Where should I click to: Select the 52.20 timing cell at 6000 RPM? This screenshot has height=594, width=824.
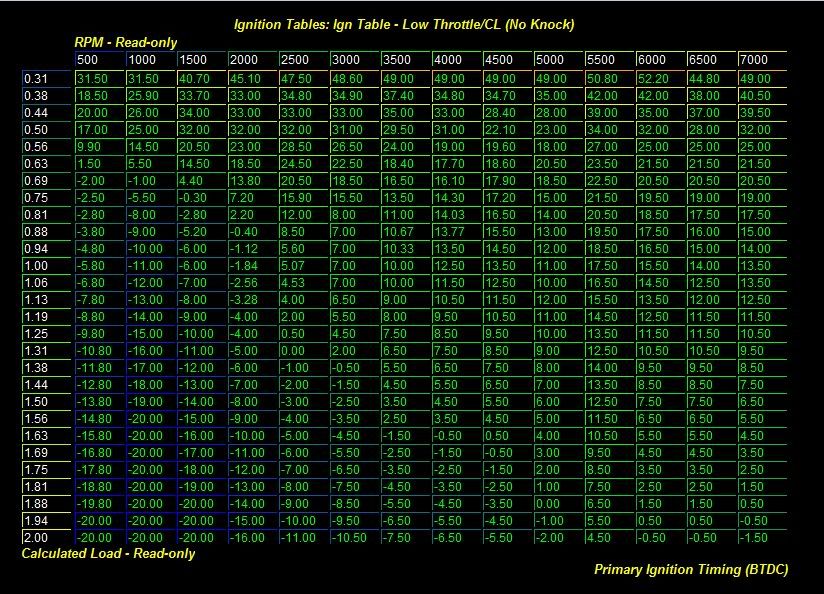[659, 78]
